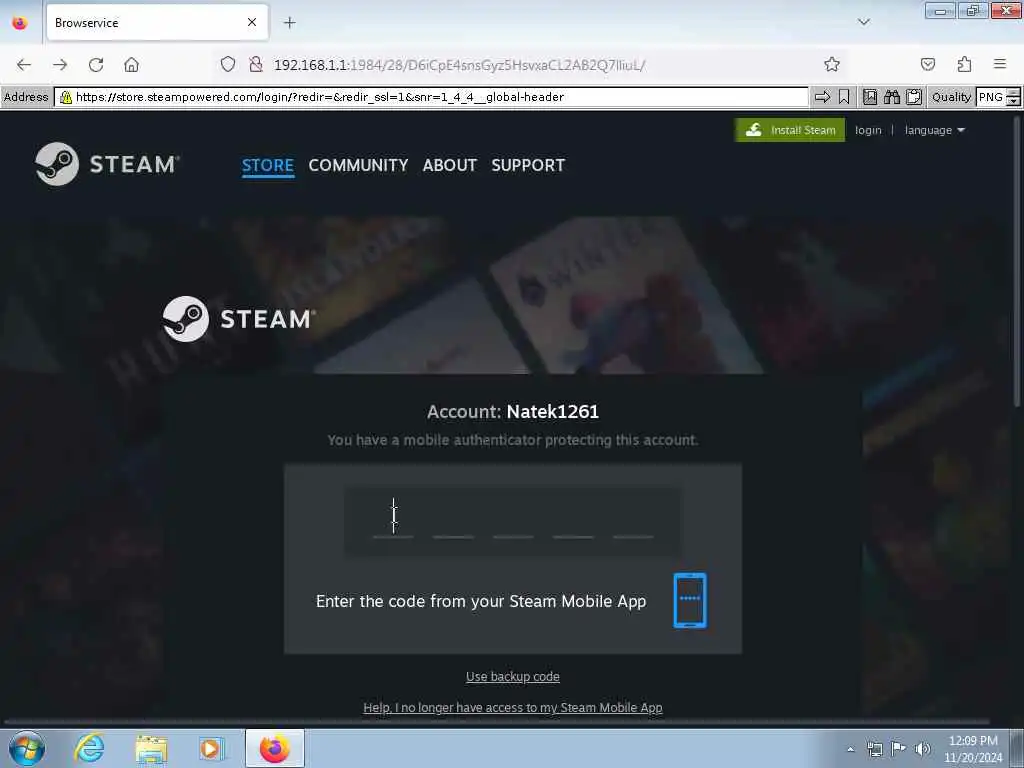
Task: Click Action Center flag icon
Action: [899, 749]
